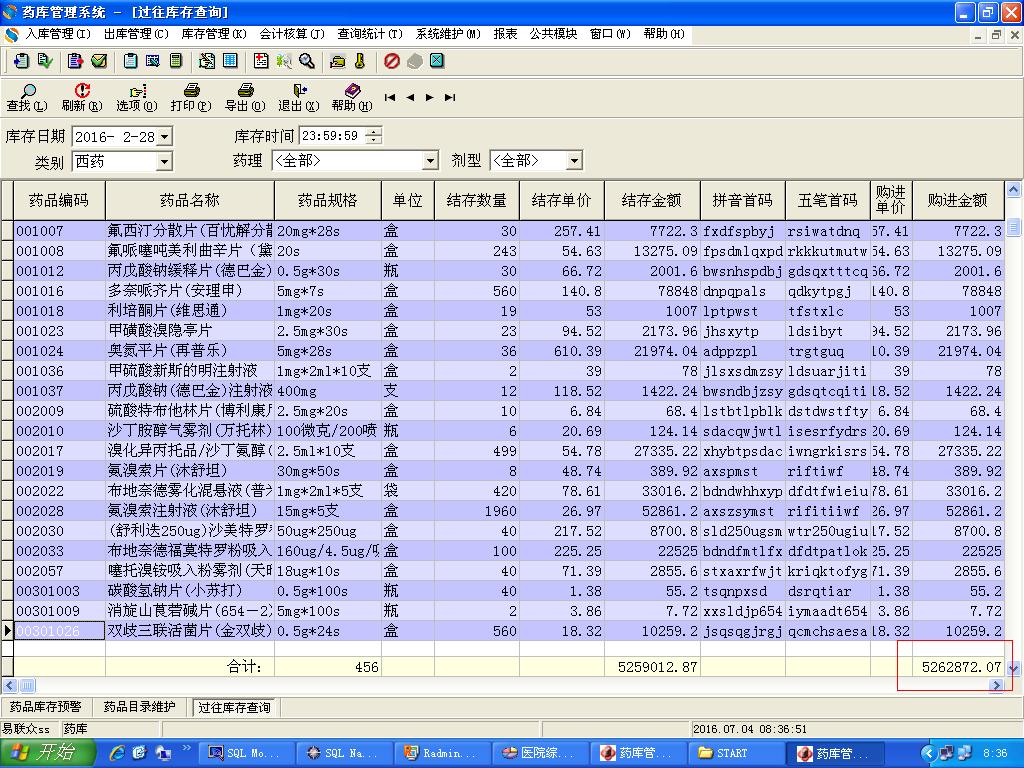Open 报表 menu
This screenshot has width=1024, height=768.
coord(505,34)
